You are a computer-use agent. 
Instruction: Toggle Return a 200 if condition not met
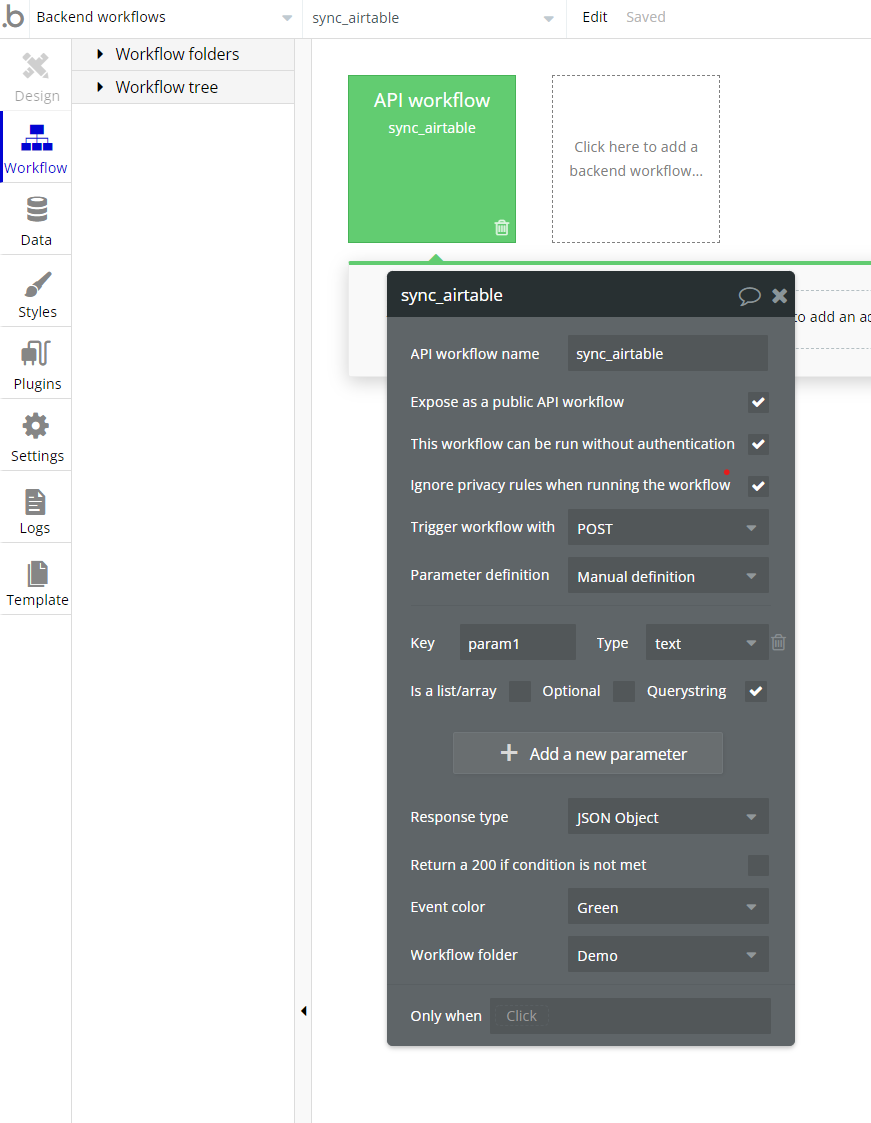click(x=758, y=865)
